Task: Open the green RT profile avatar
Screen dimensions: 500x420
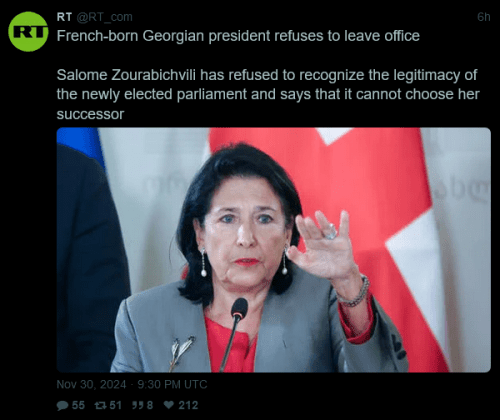Action: [x=28, y=32]
